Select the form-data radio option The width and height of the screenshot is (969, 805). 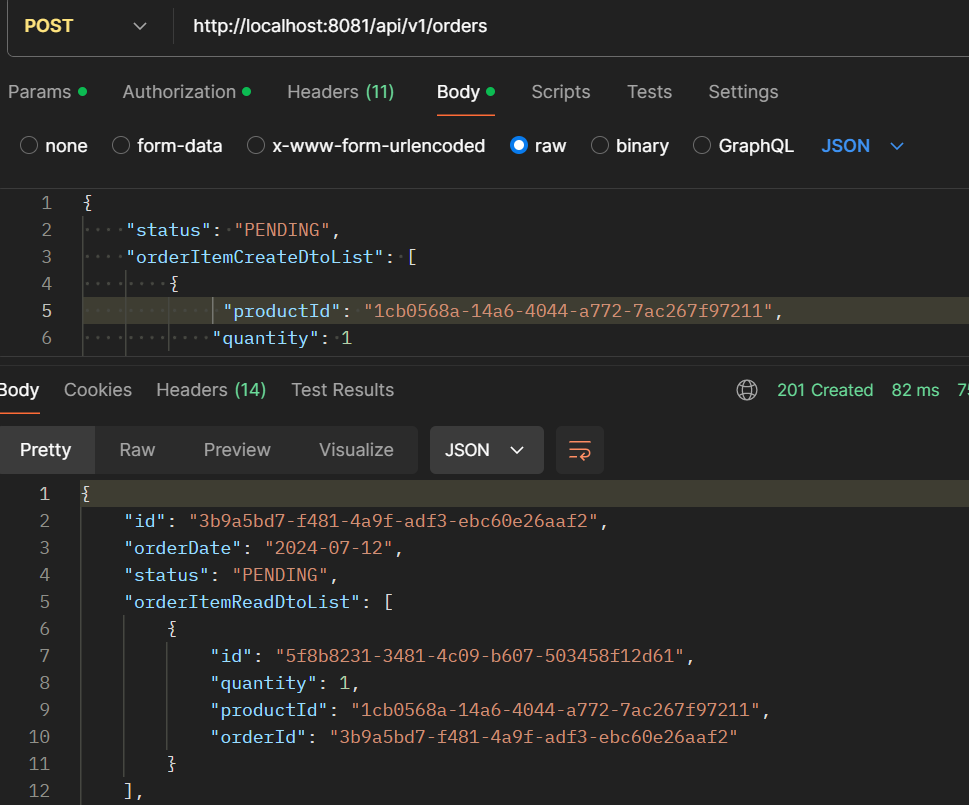tap(121, 146)
